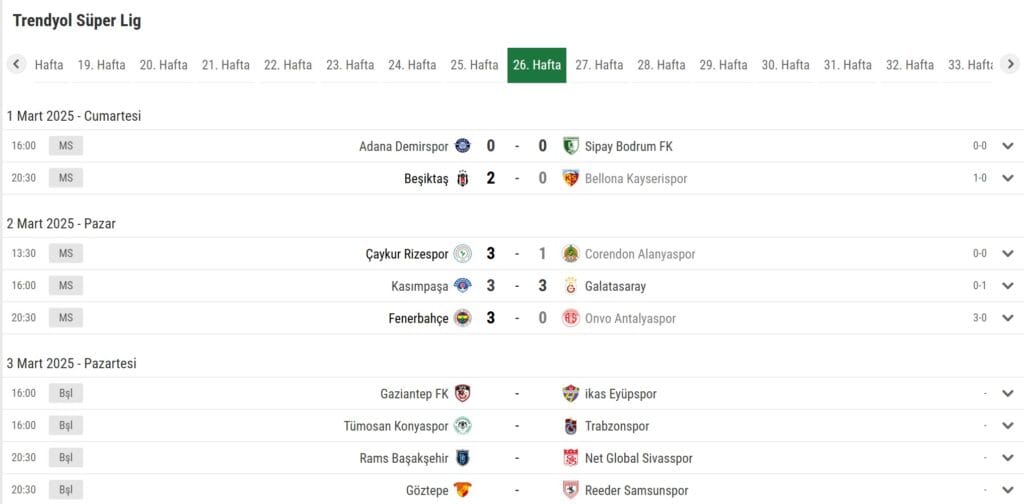The height and width of the screenshot is (504, 1024).
Task: Expand the Fenerbahçe vs Antalyaspor match row
Action: pos(1008,318)
